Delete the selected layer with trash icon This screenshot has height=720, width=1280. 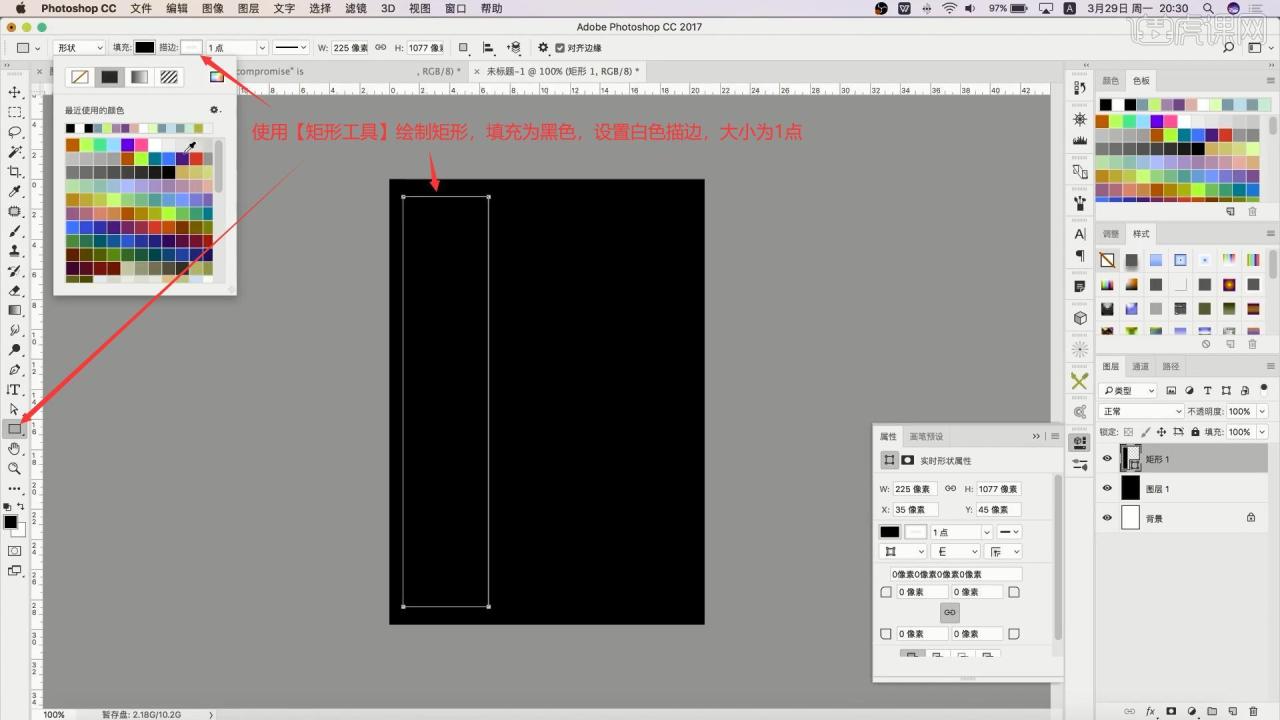coord(1252,711)
